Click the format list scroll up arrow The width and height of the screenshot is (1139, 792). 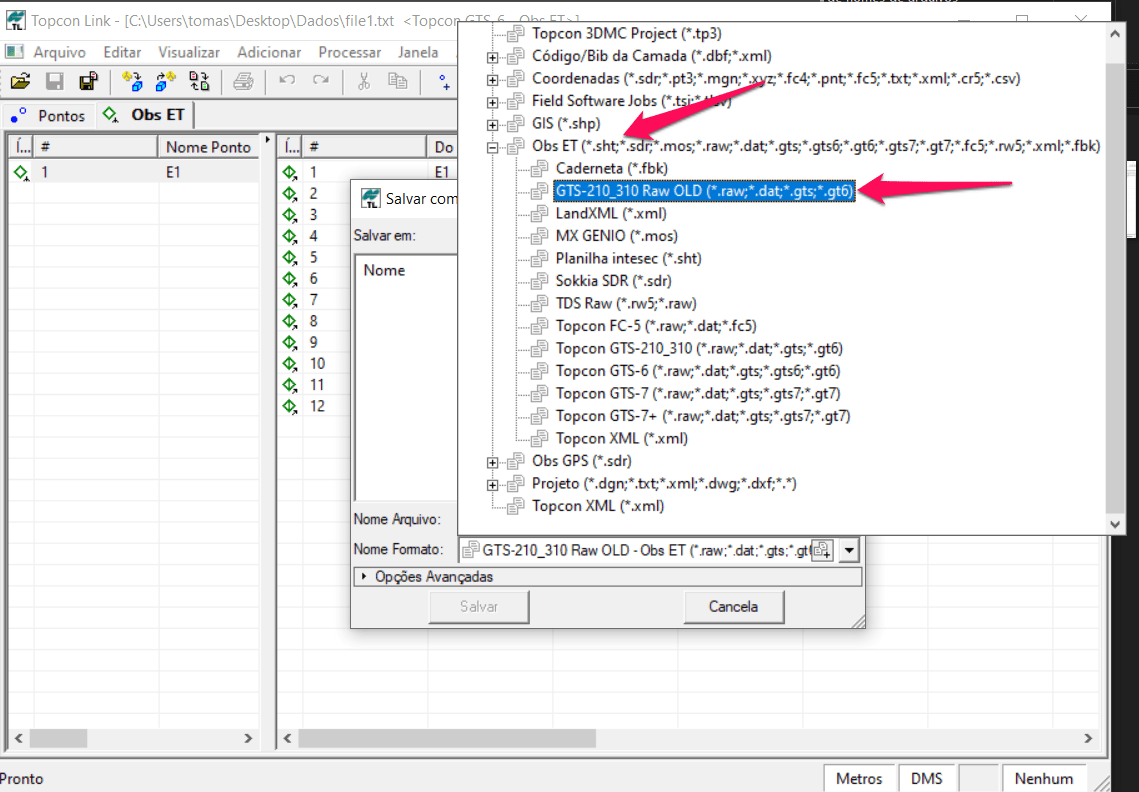1115,33
